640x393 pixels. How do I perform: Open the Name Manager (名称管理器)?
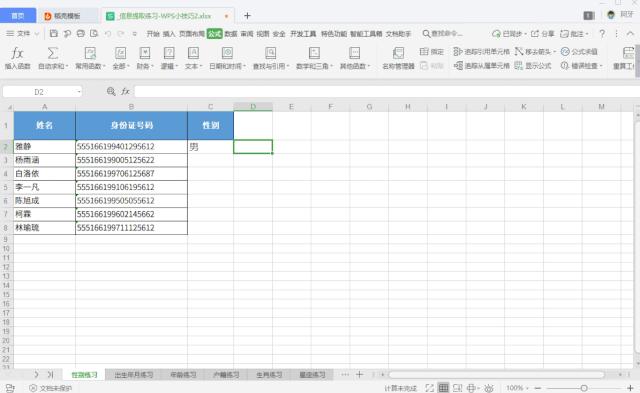398,58
